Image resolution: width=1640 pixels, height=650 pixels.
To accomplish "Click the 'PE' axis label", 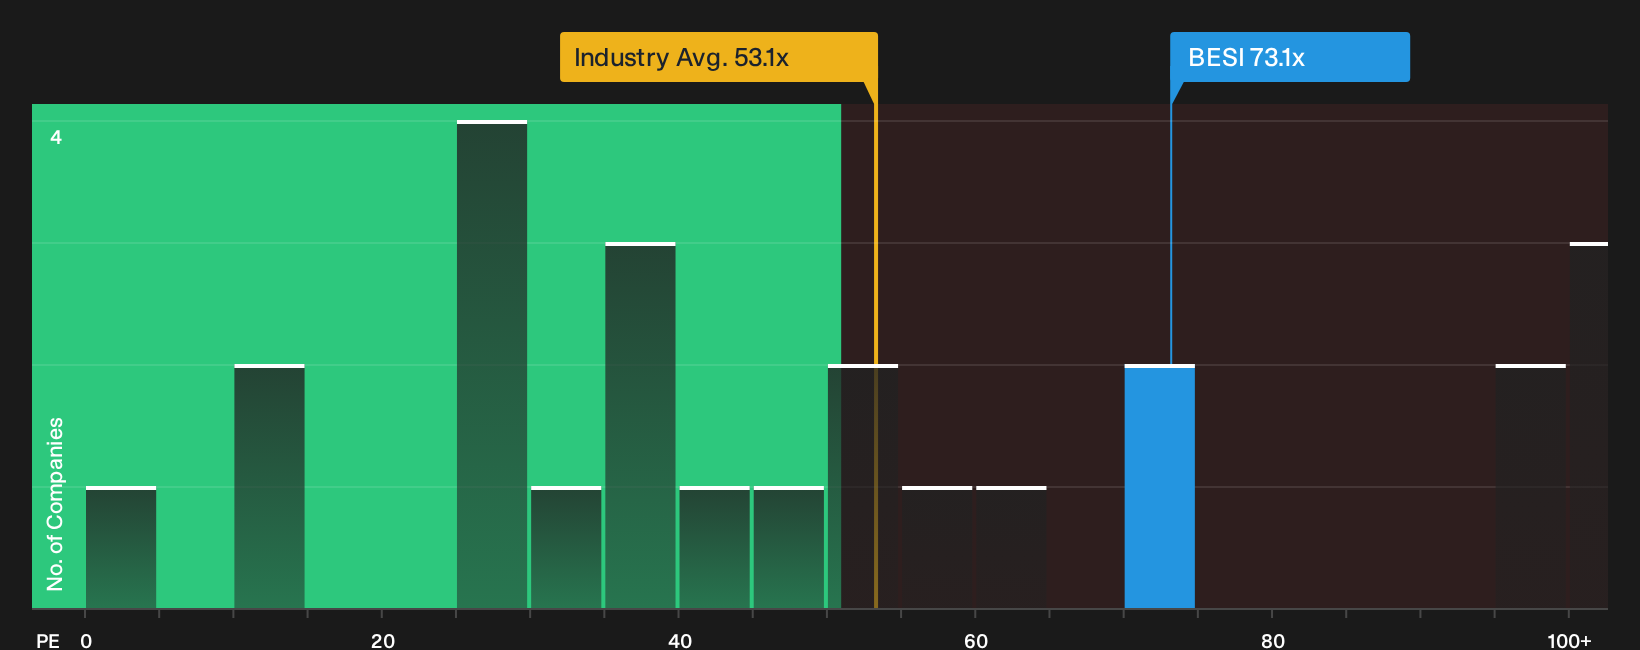I will (x=48, y=640).
